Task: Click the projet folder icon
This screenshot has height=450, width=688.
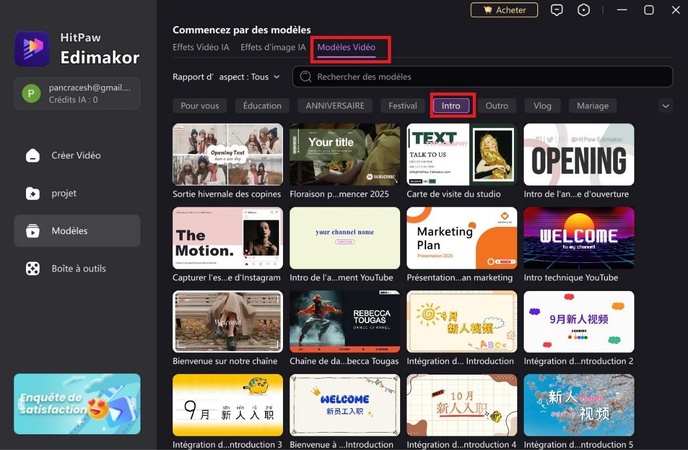Action: pyautogui.click(x=32, y=193)
